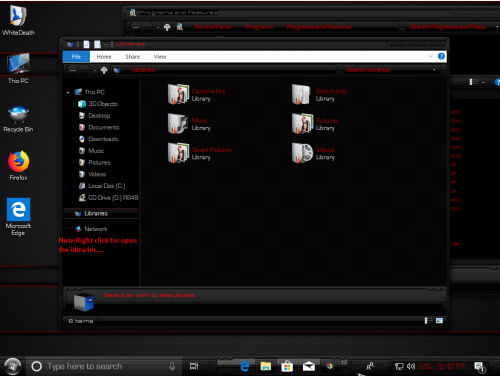Click microphone icon in taskbar search

(x=172, y=366)
